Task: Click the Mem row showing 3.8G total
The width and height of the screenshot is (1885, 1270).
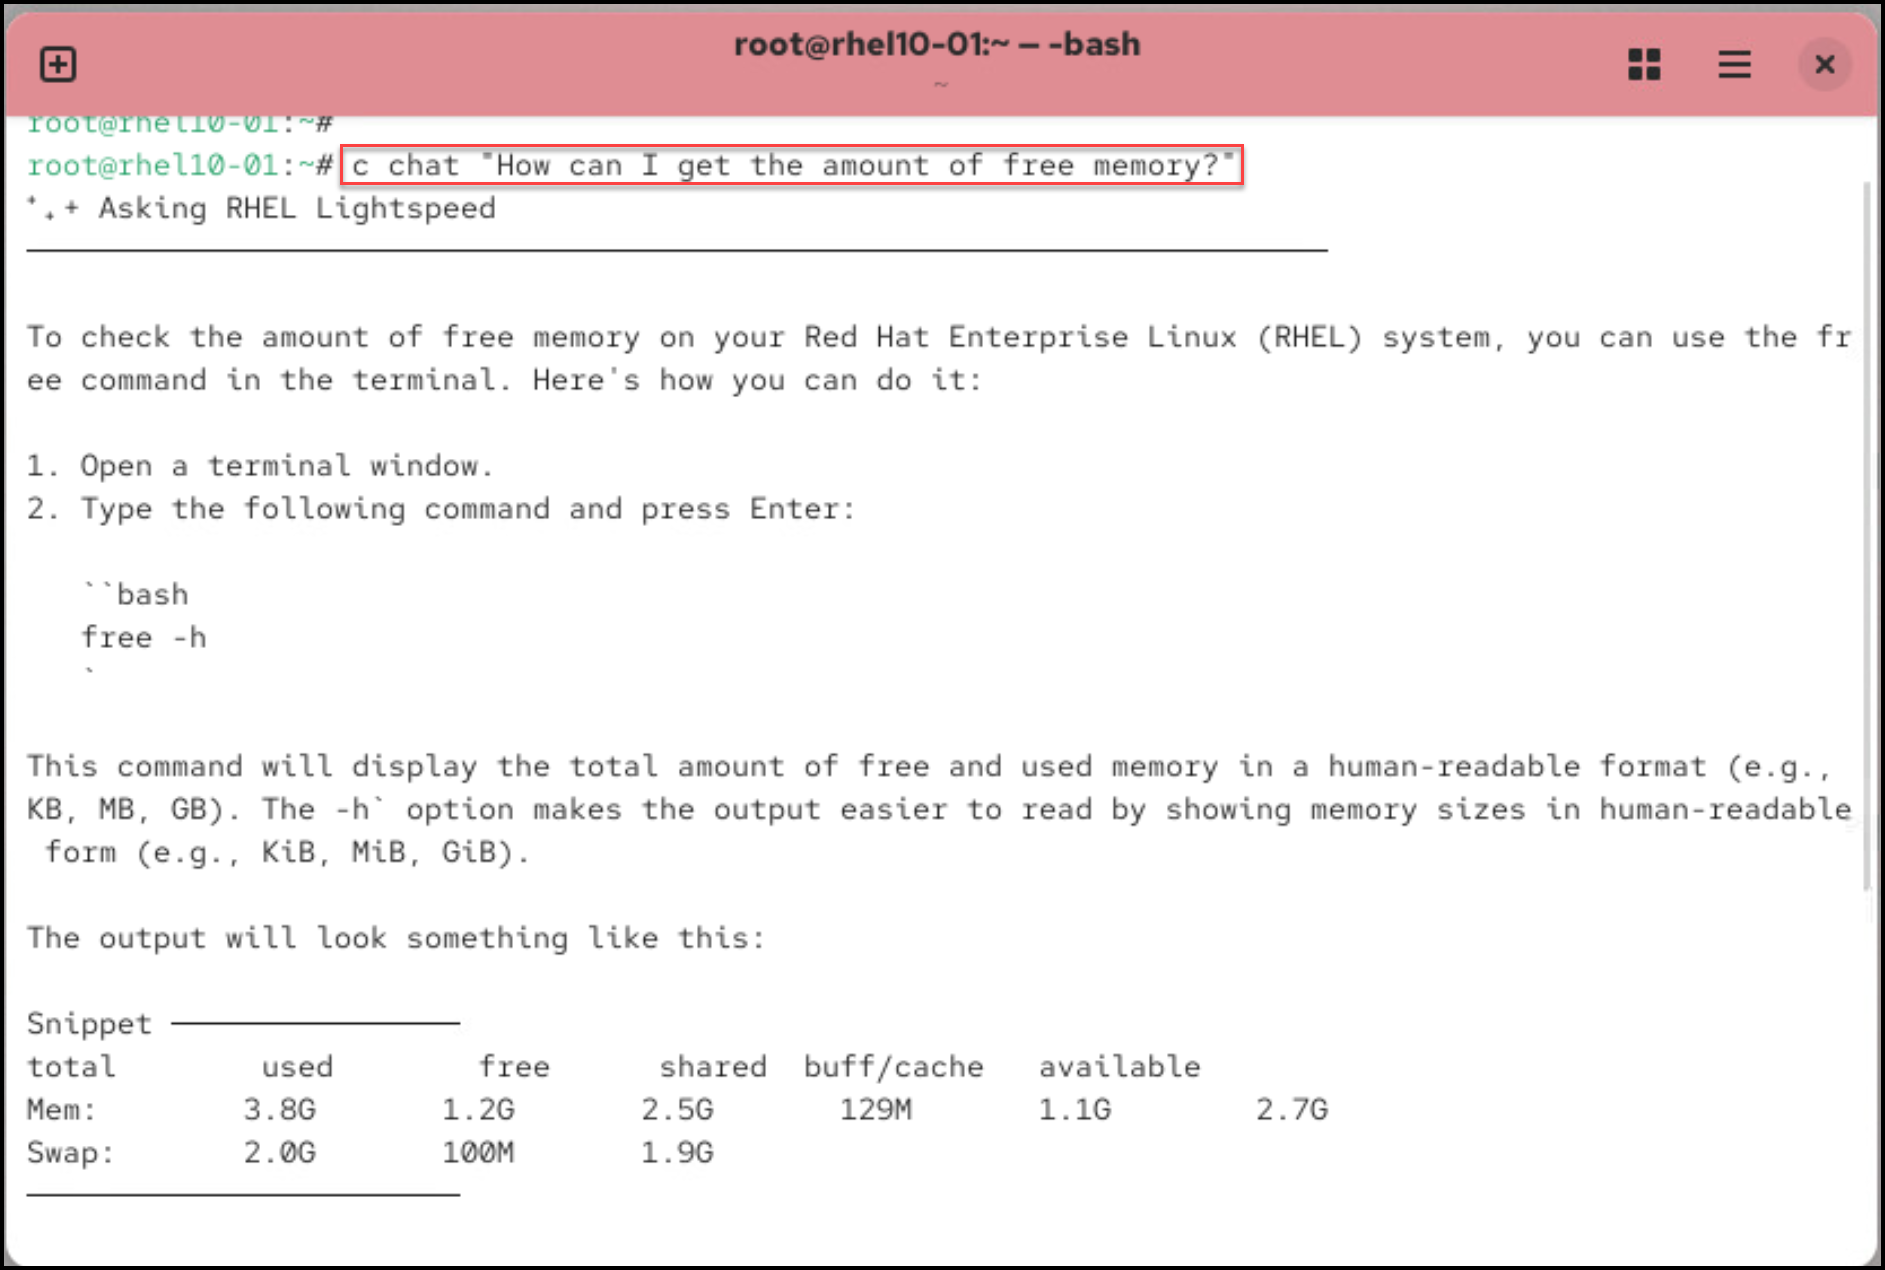Action: tap(281, 1109)
